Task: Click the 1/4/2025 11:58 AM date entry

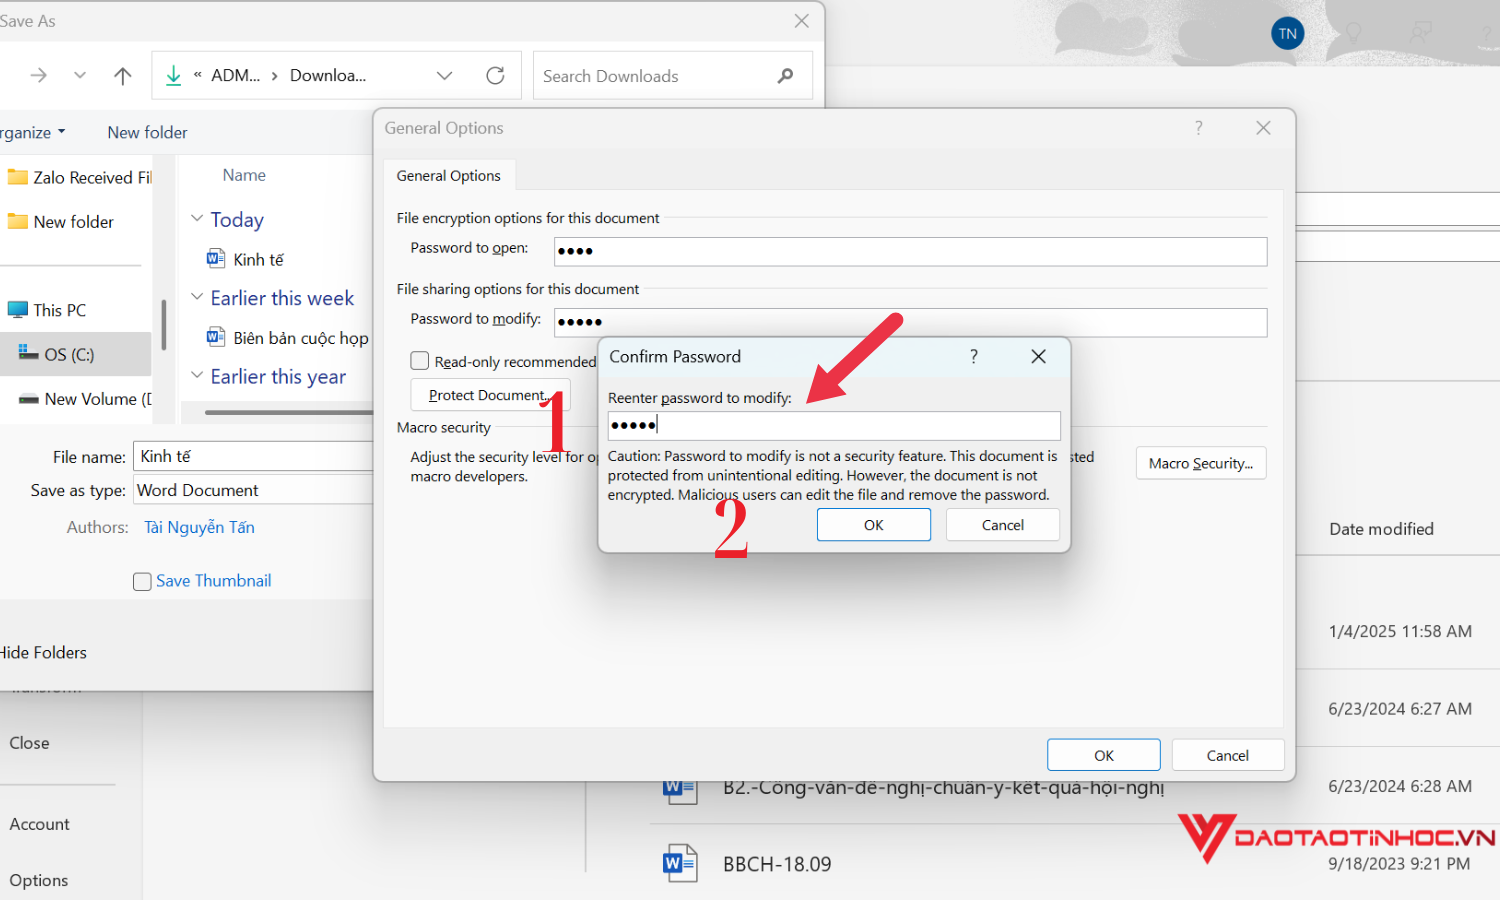Action: tap(1400, 631)
